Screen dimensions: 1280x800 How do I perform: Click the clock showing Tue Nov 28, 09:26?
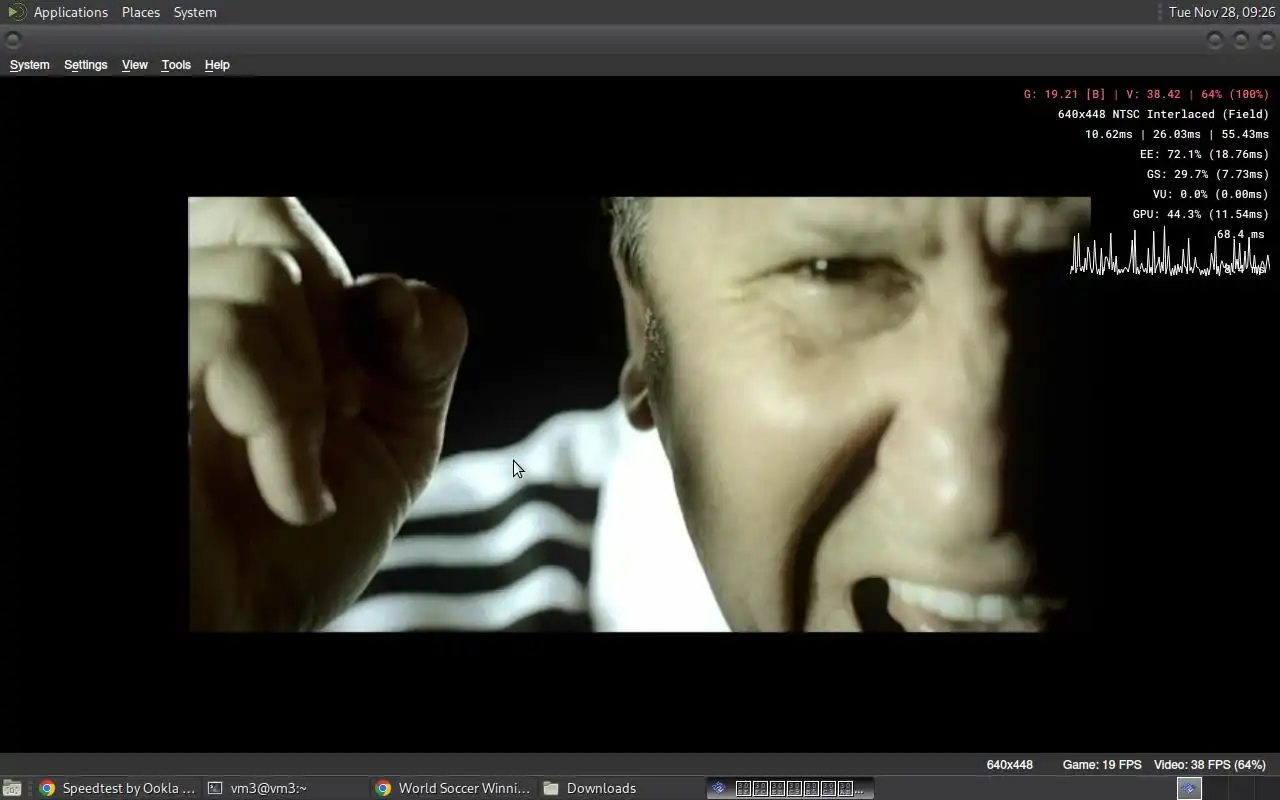(1222, 12)
